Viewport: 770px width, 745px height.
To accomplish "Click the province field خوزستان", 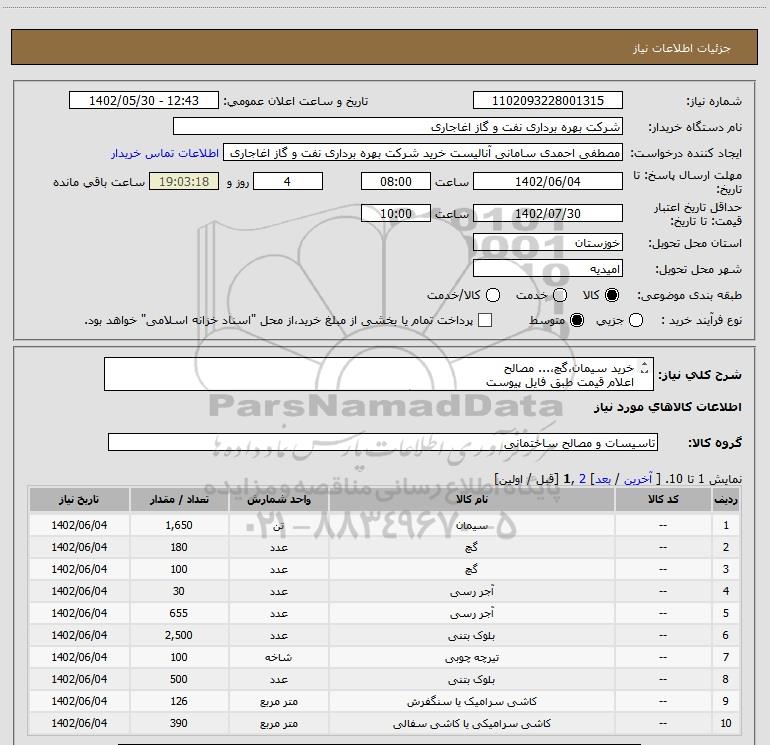I will (x=548, y=243).
